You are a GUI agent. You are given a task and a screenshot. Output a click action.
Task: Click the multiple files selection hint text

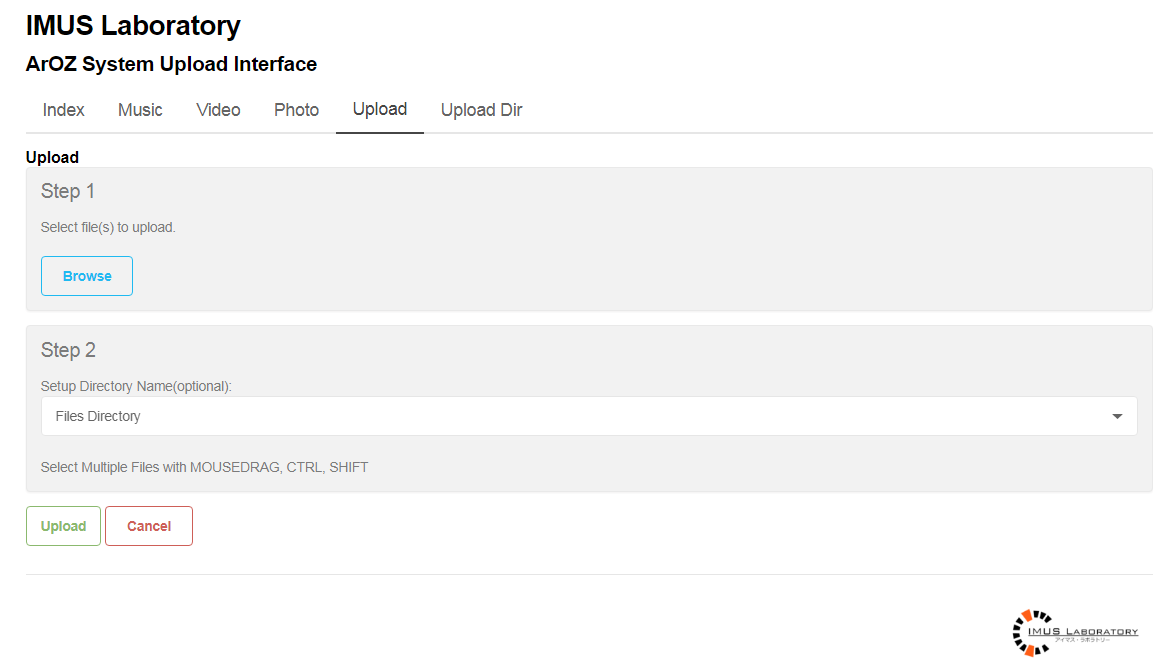click(204, 467)
